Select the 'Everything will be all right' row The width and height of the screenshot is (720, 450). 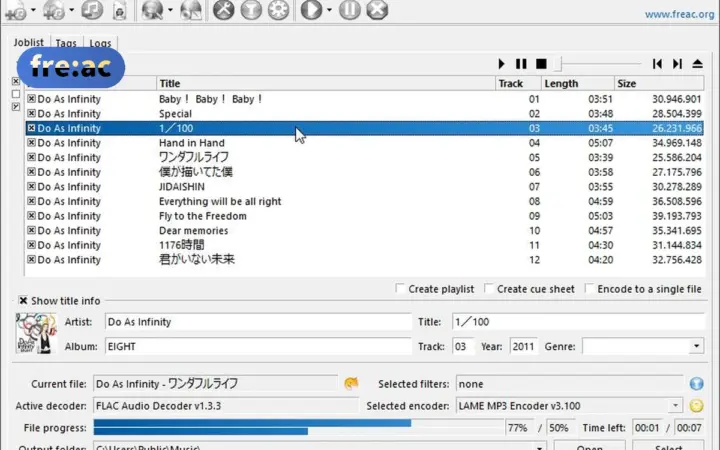point(365,201)
